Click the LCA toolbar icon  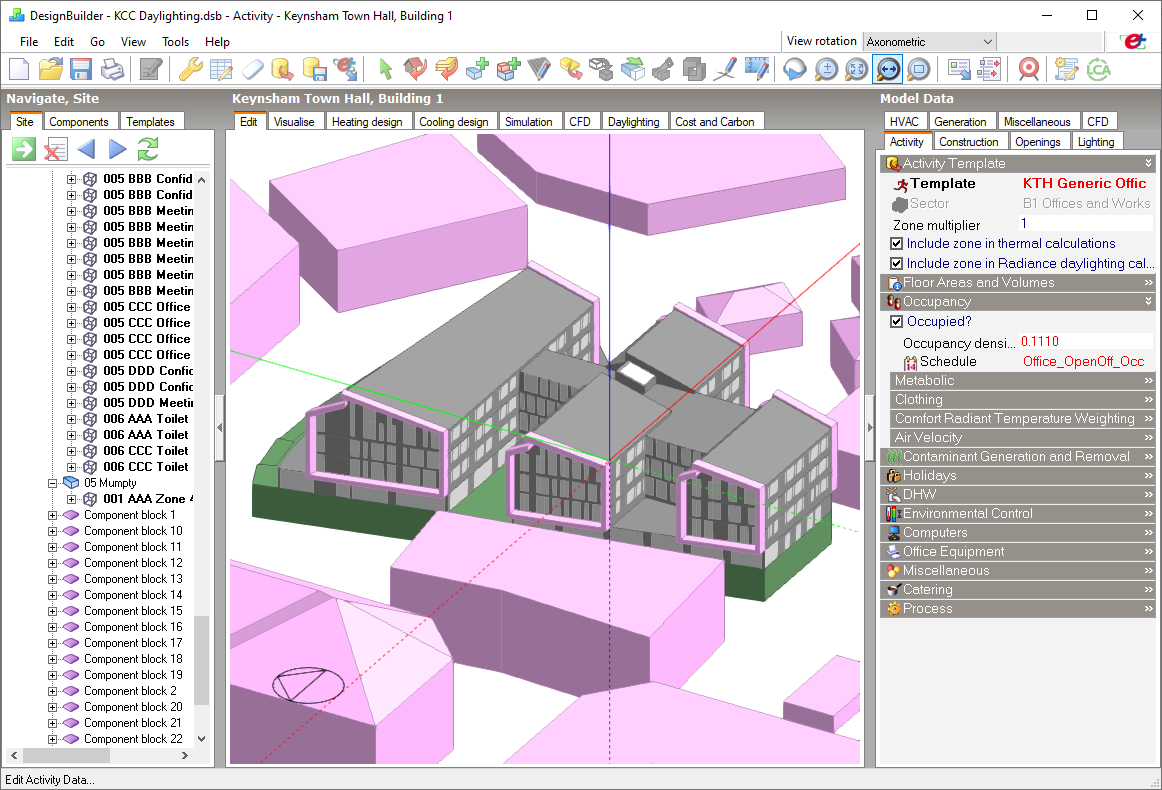click(1098, 69)
